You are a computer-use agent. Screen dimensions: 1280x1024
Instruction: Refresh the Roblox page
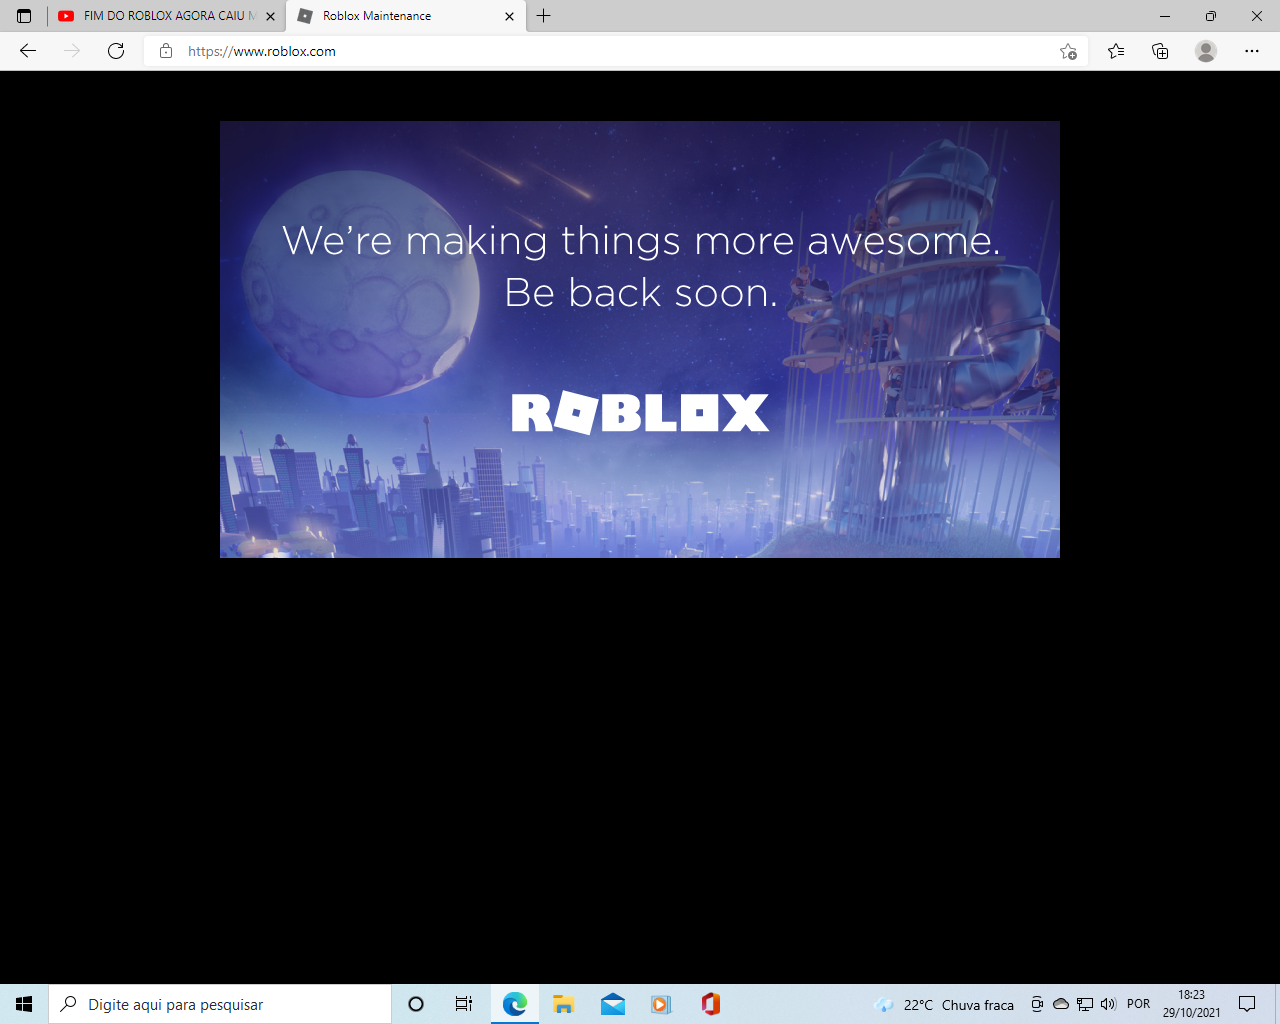pos(116,51)
